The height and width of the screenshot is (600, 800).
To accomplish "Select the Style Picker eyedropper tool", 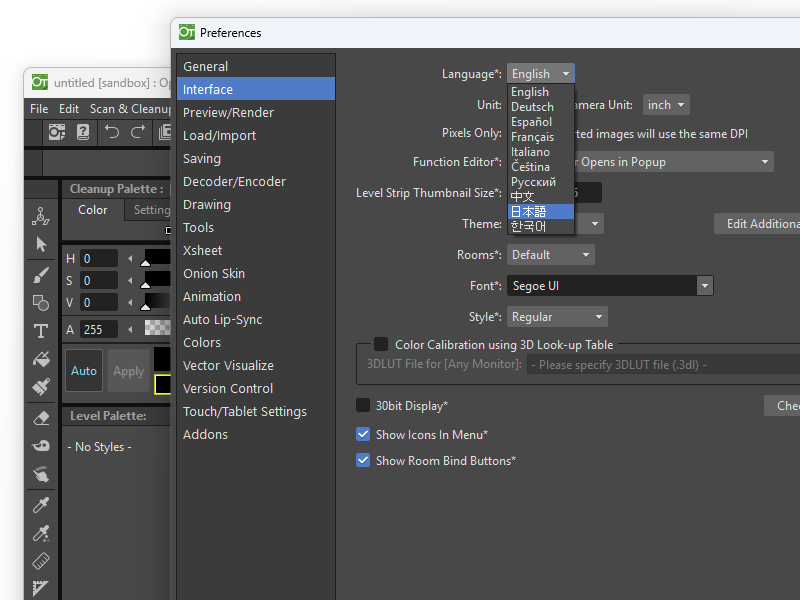I will pos(41,505).
